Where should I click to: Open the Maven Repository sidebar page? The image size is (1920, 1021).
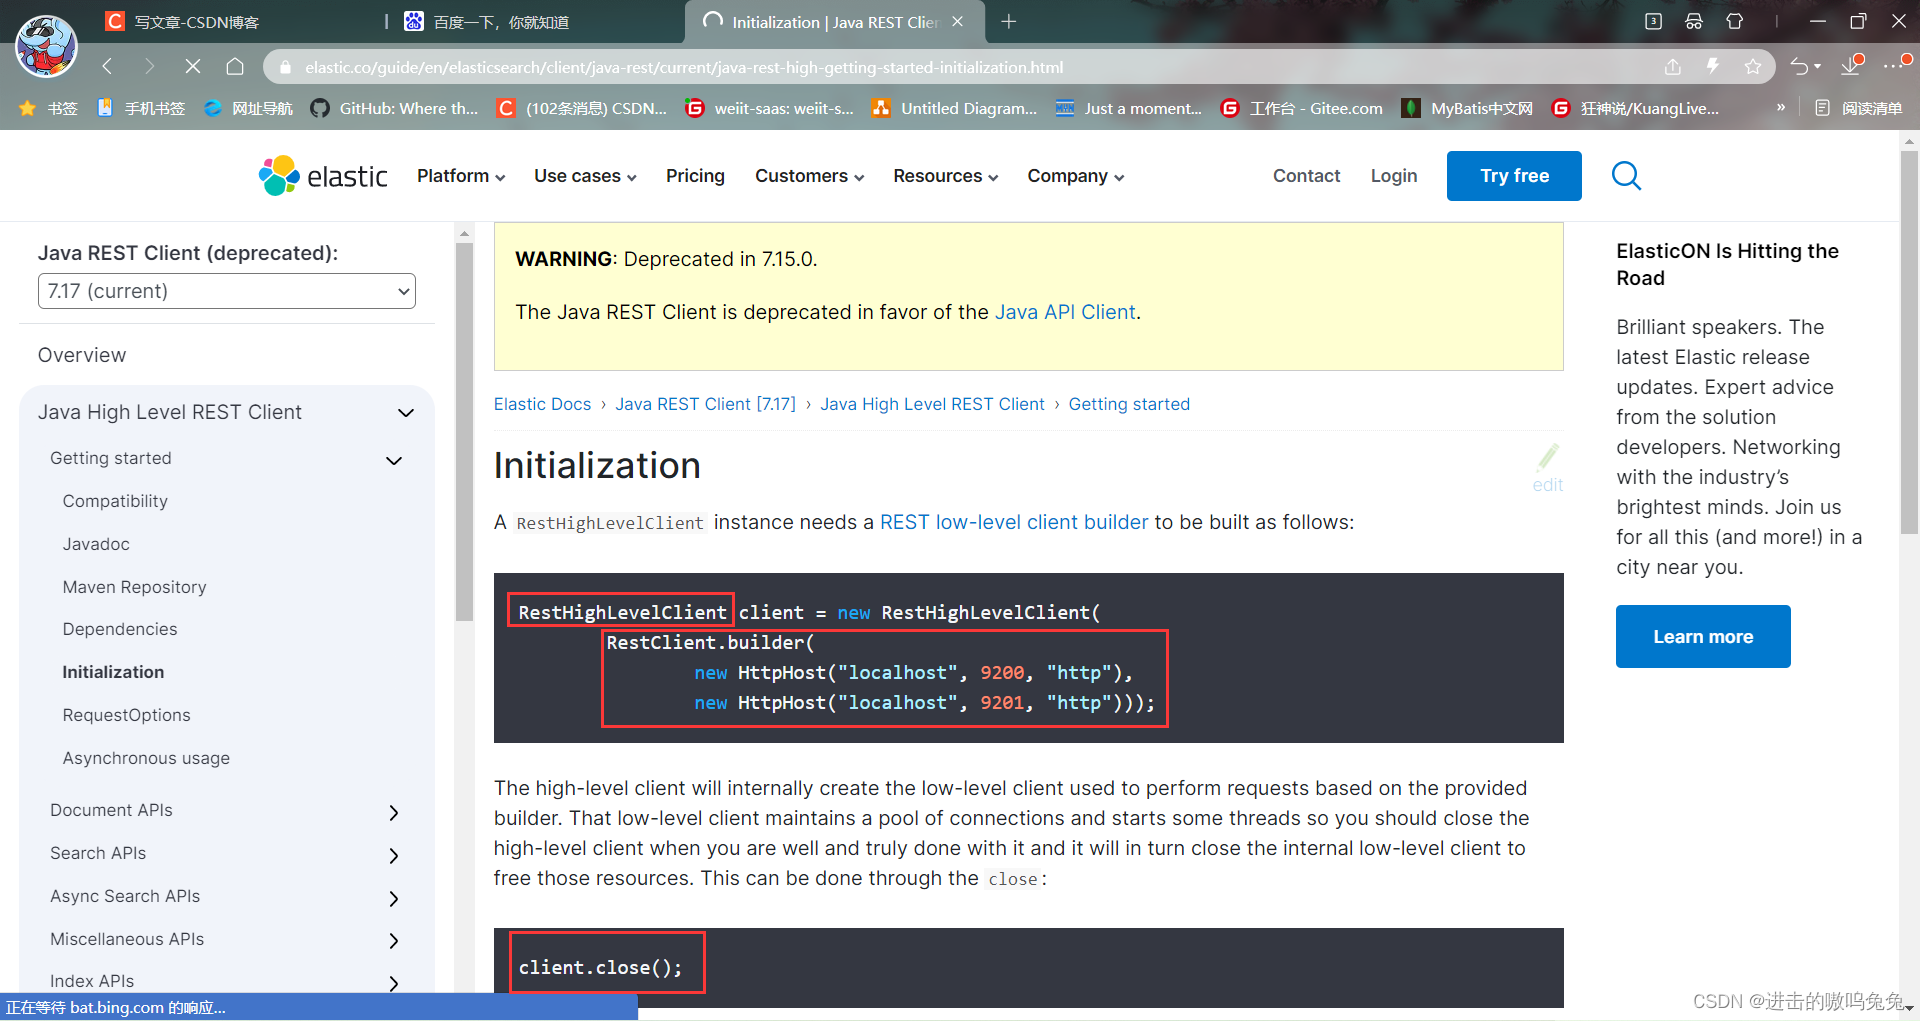(134, 587)
